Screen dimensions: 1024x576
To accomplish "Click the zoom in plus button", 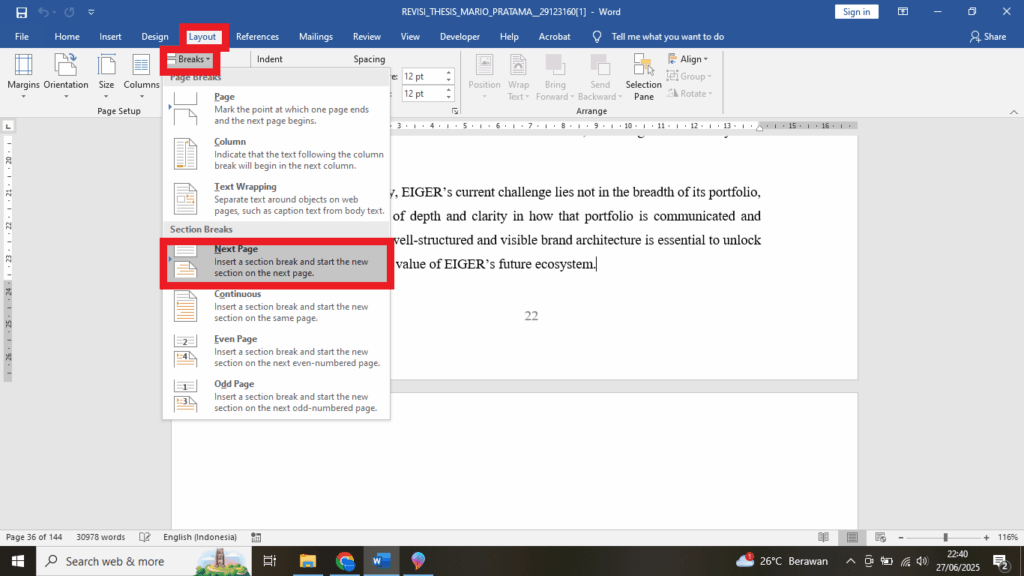I will tap(986, 537).
